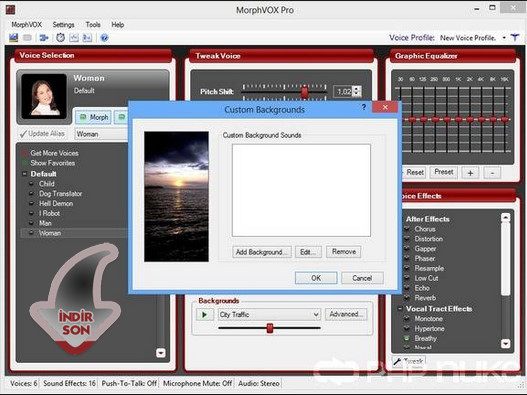Click the red Get More Voices icon

coord(24,153)
